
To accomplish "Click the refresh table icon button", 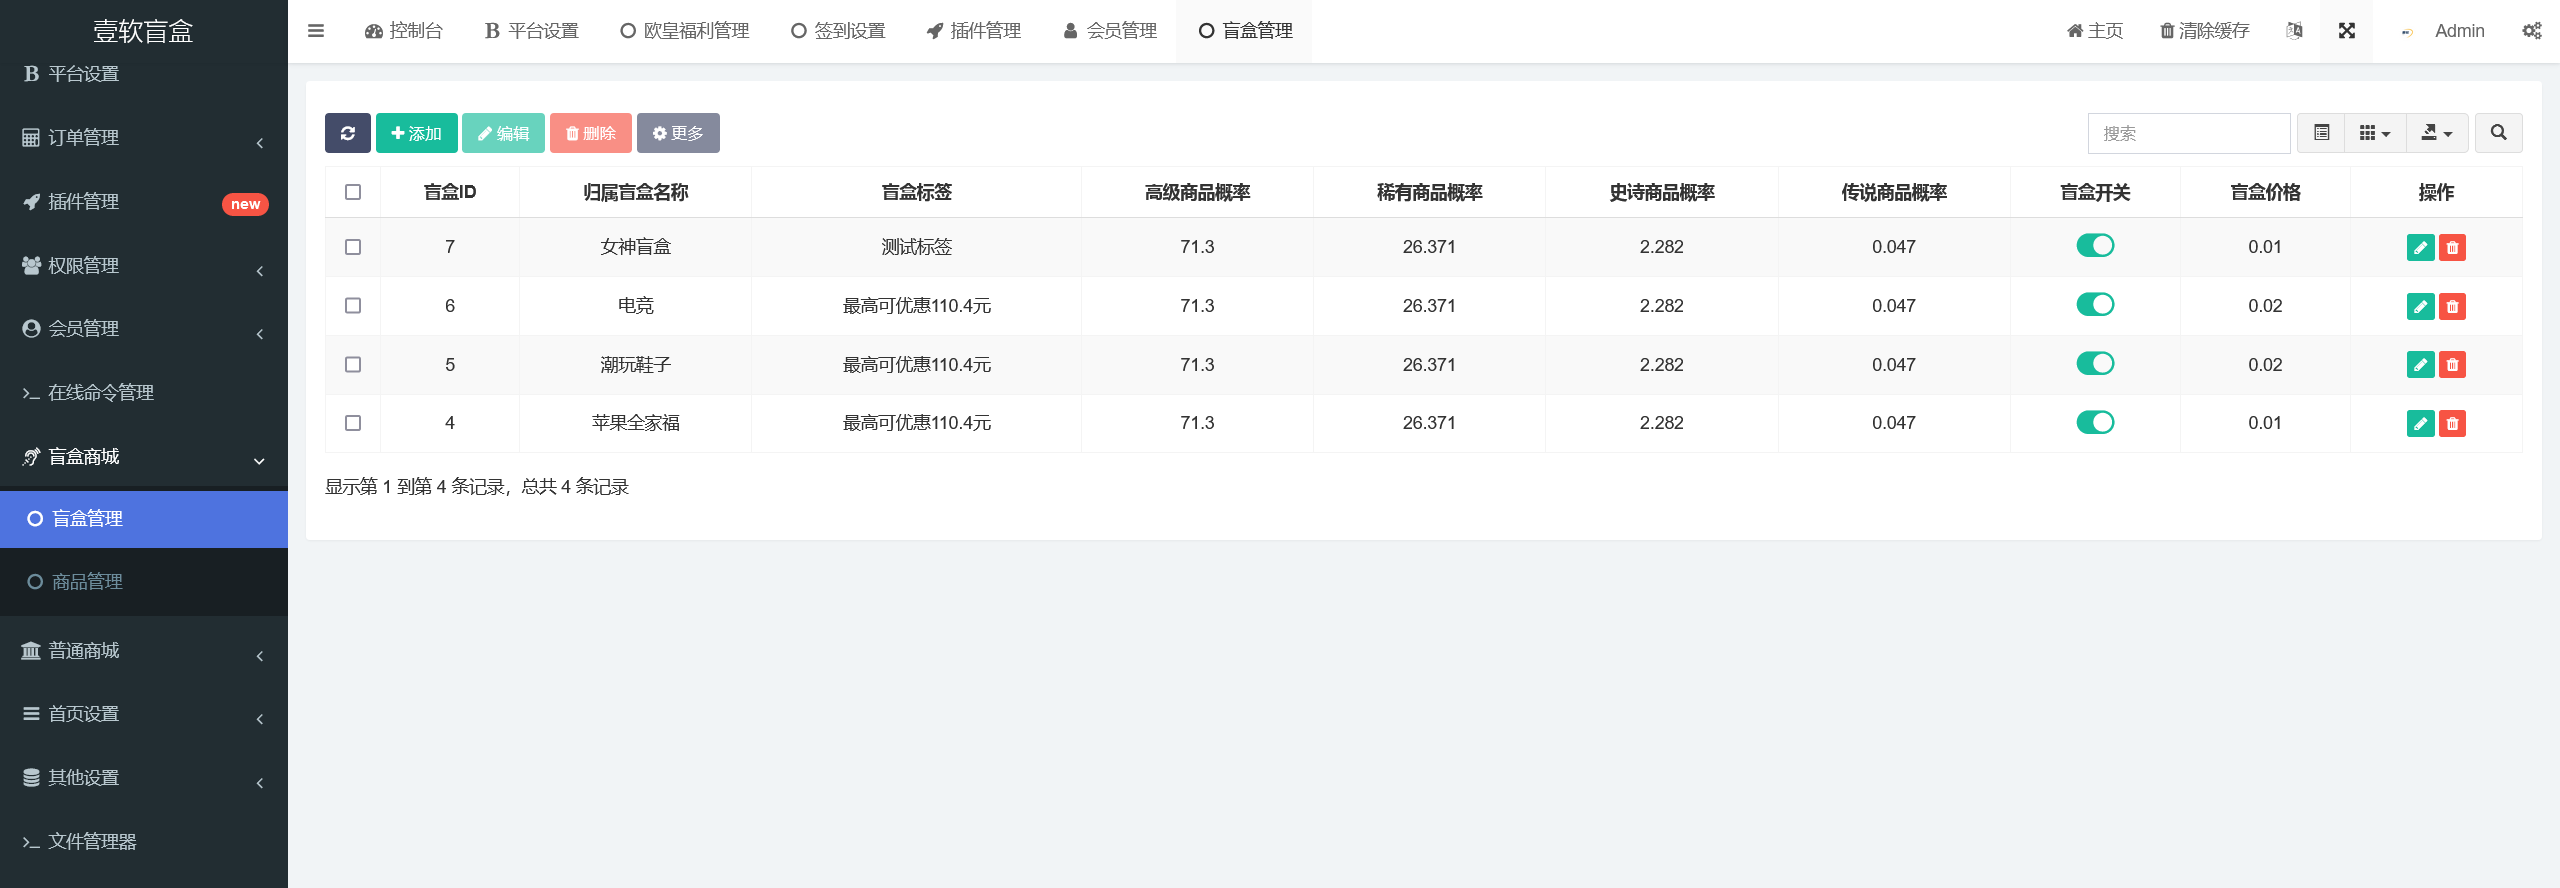I will (x=347, y=133).
